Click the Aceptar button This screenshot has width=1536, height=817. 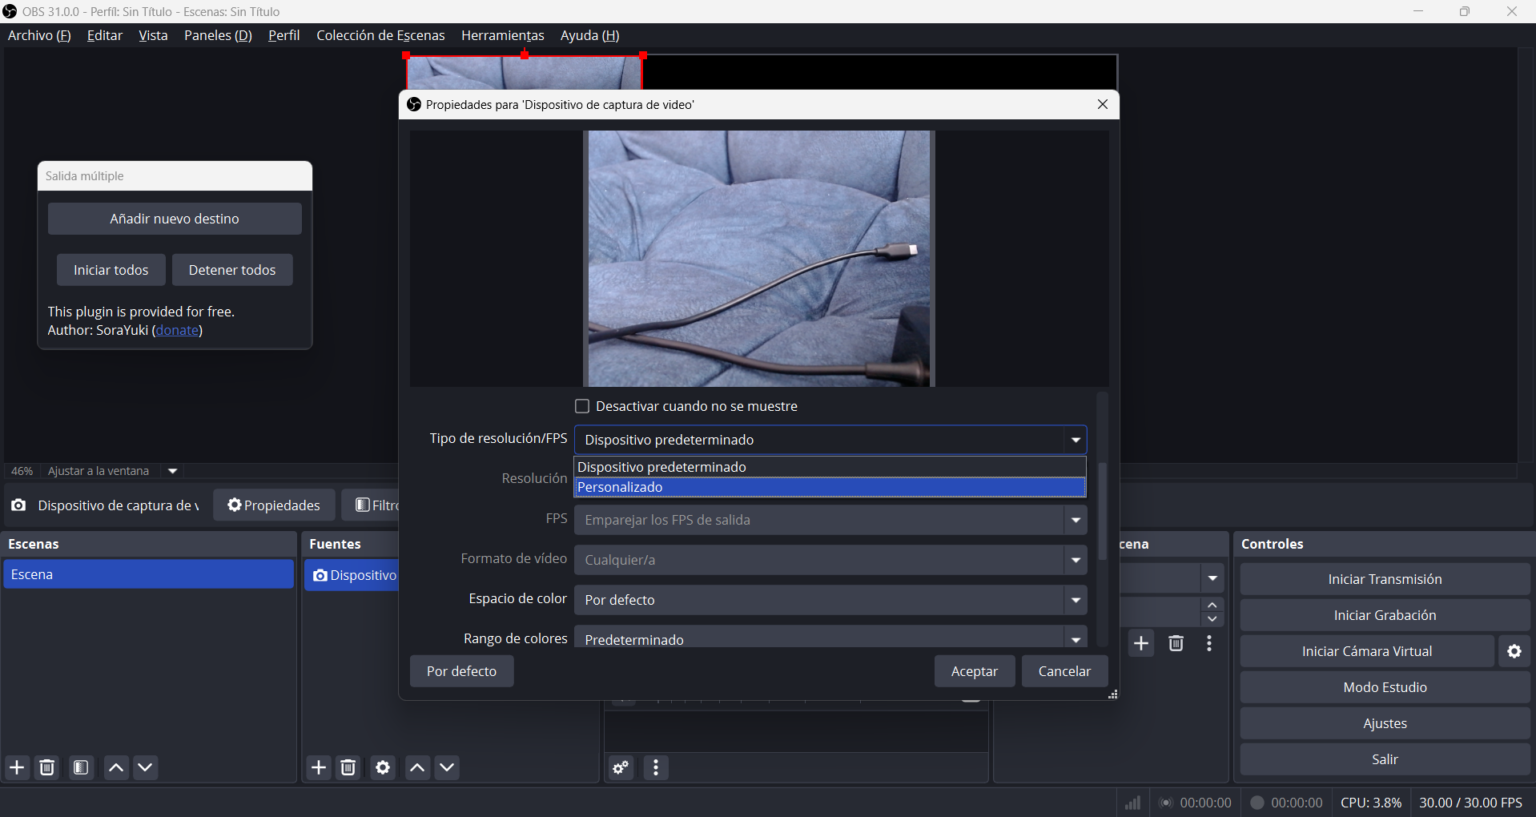[x=974, y=671]
